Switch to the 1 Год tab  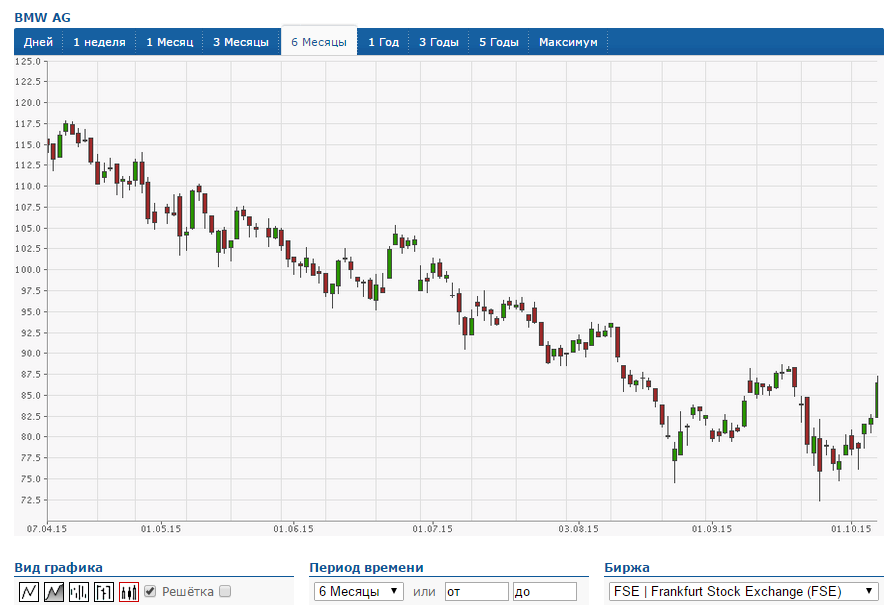click(384, 42)
